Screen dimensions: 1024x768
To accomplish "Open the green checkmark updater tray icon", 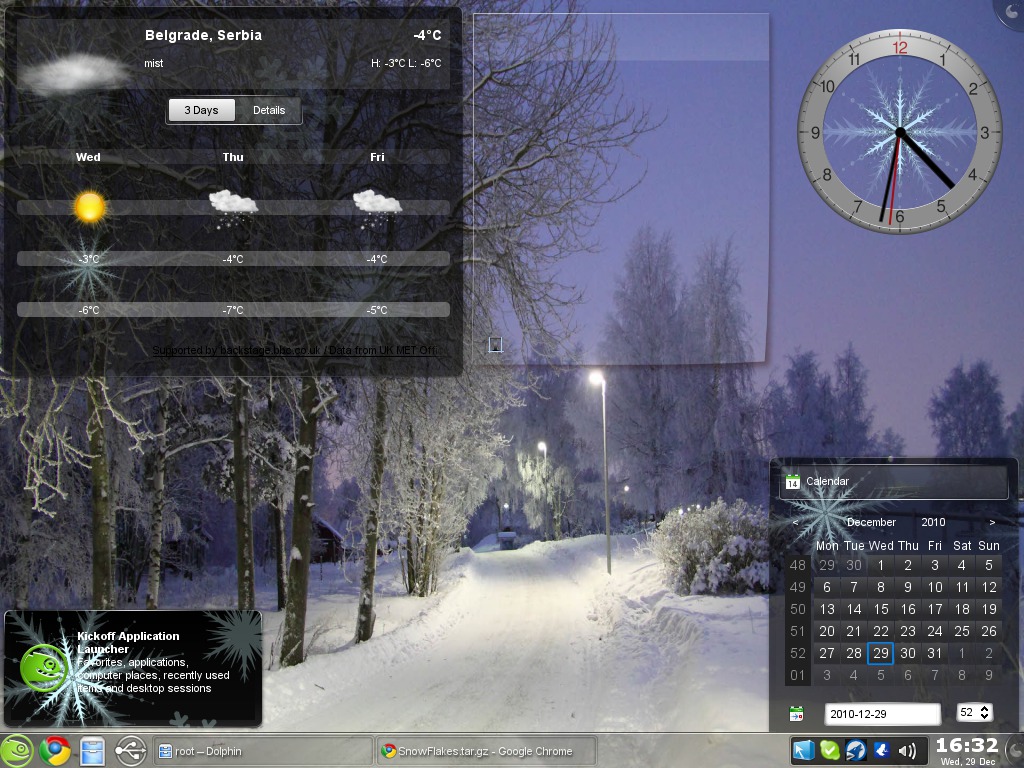I will click(x=829, y=750).
